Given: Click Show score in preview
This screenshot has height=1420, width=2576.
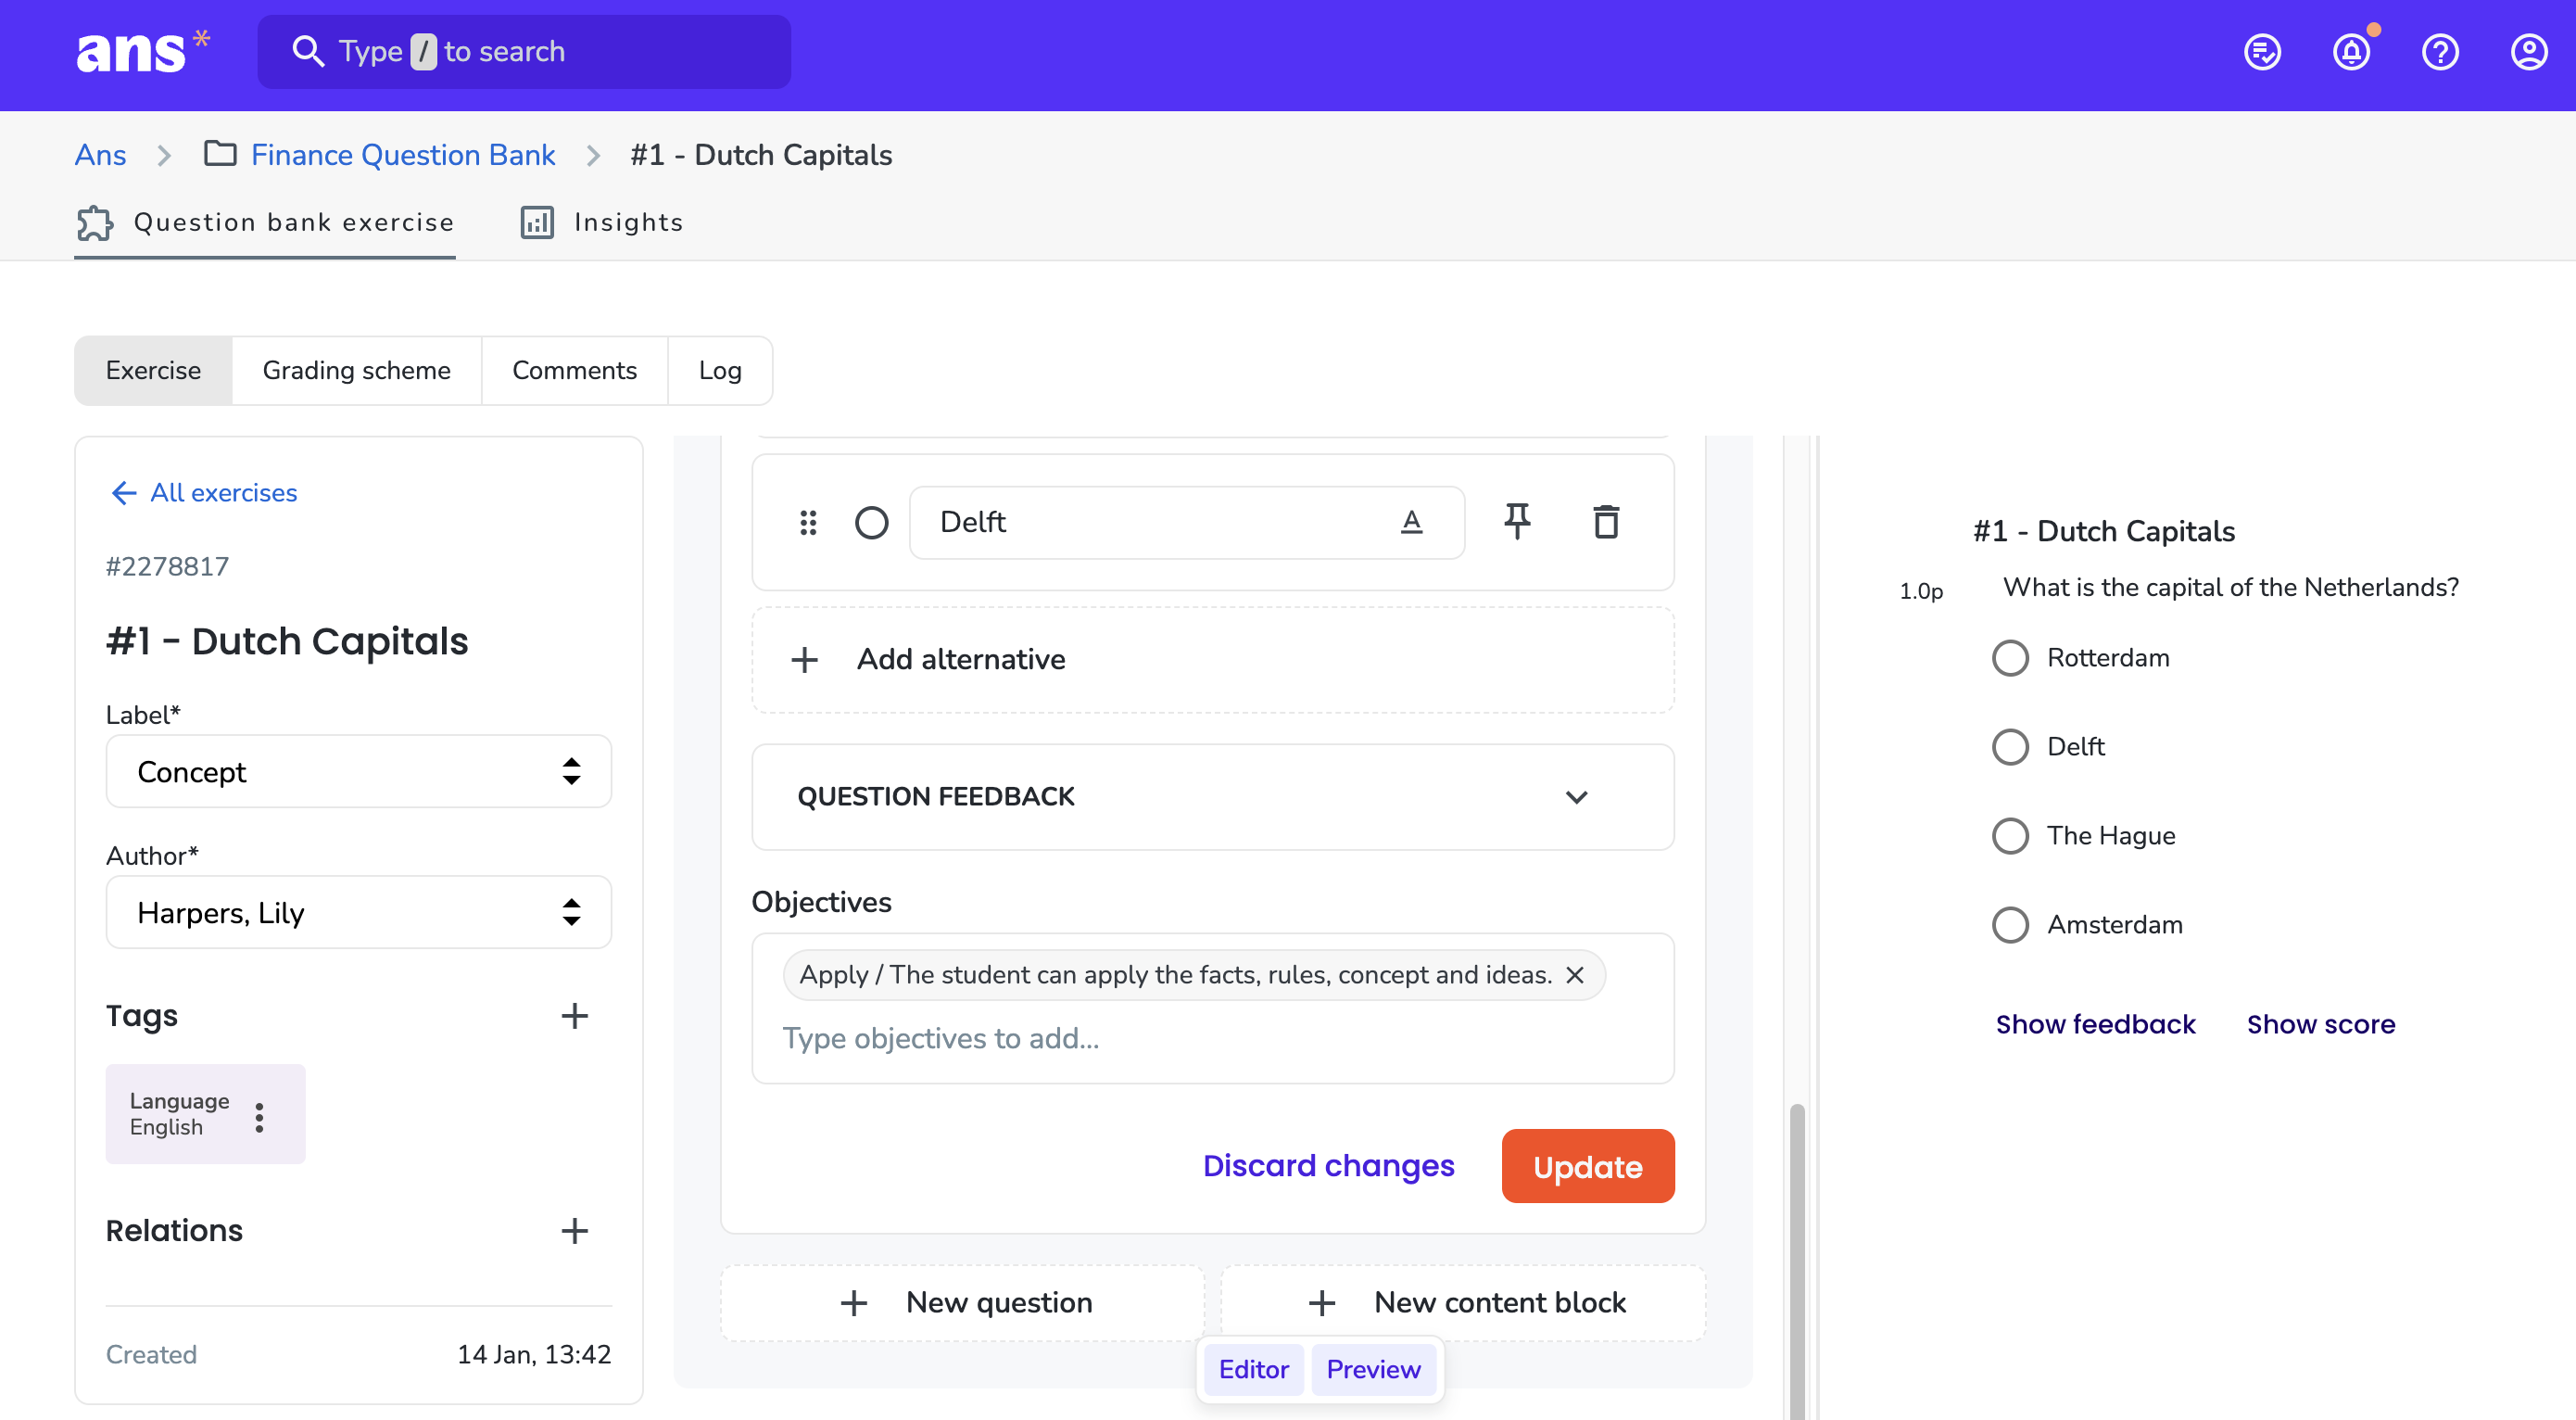Looking at the screenshot, I should click(2321, 1024).
